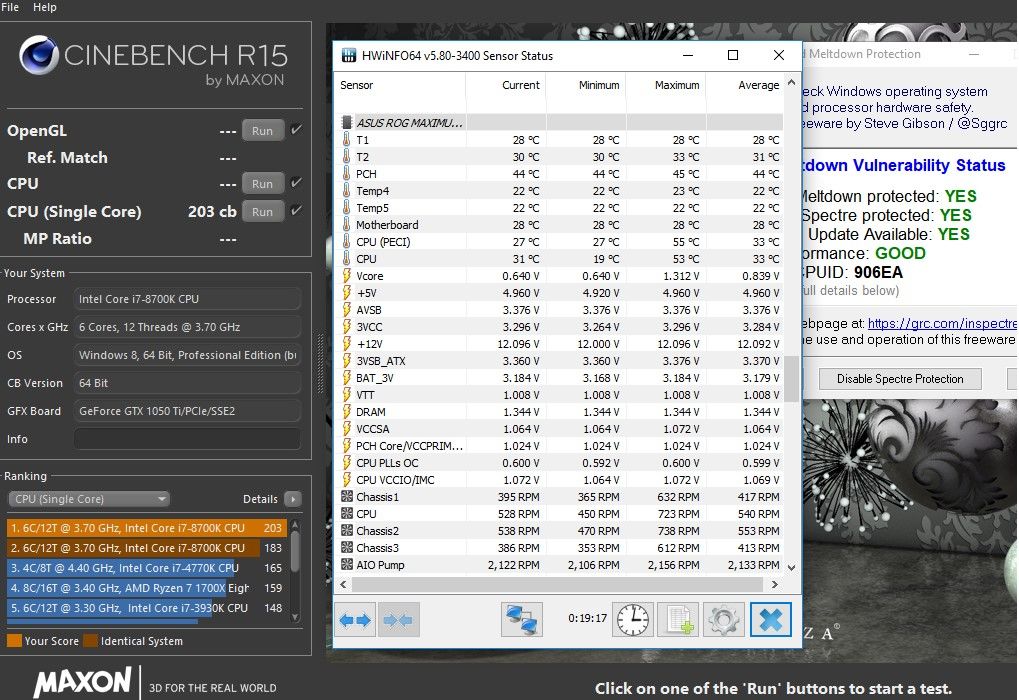
Task: Run the OpenGL benchmark
Action: pyautogui.click(x=263, y=131)
